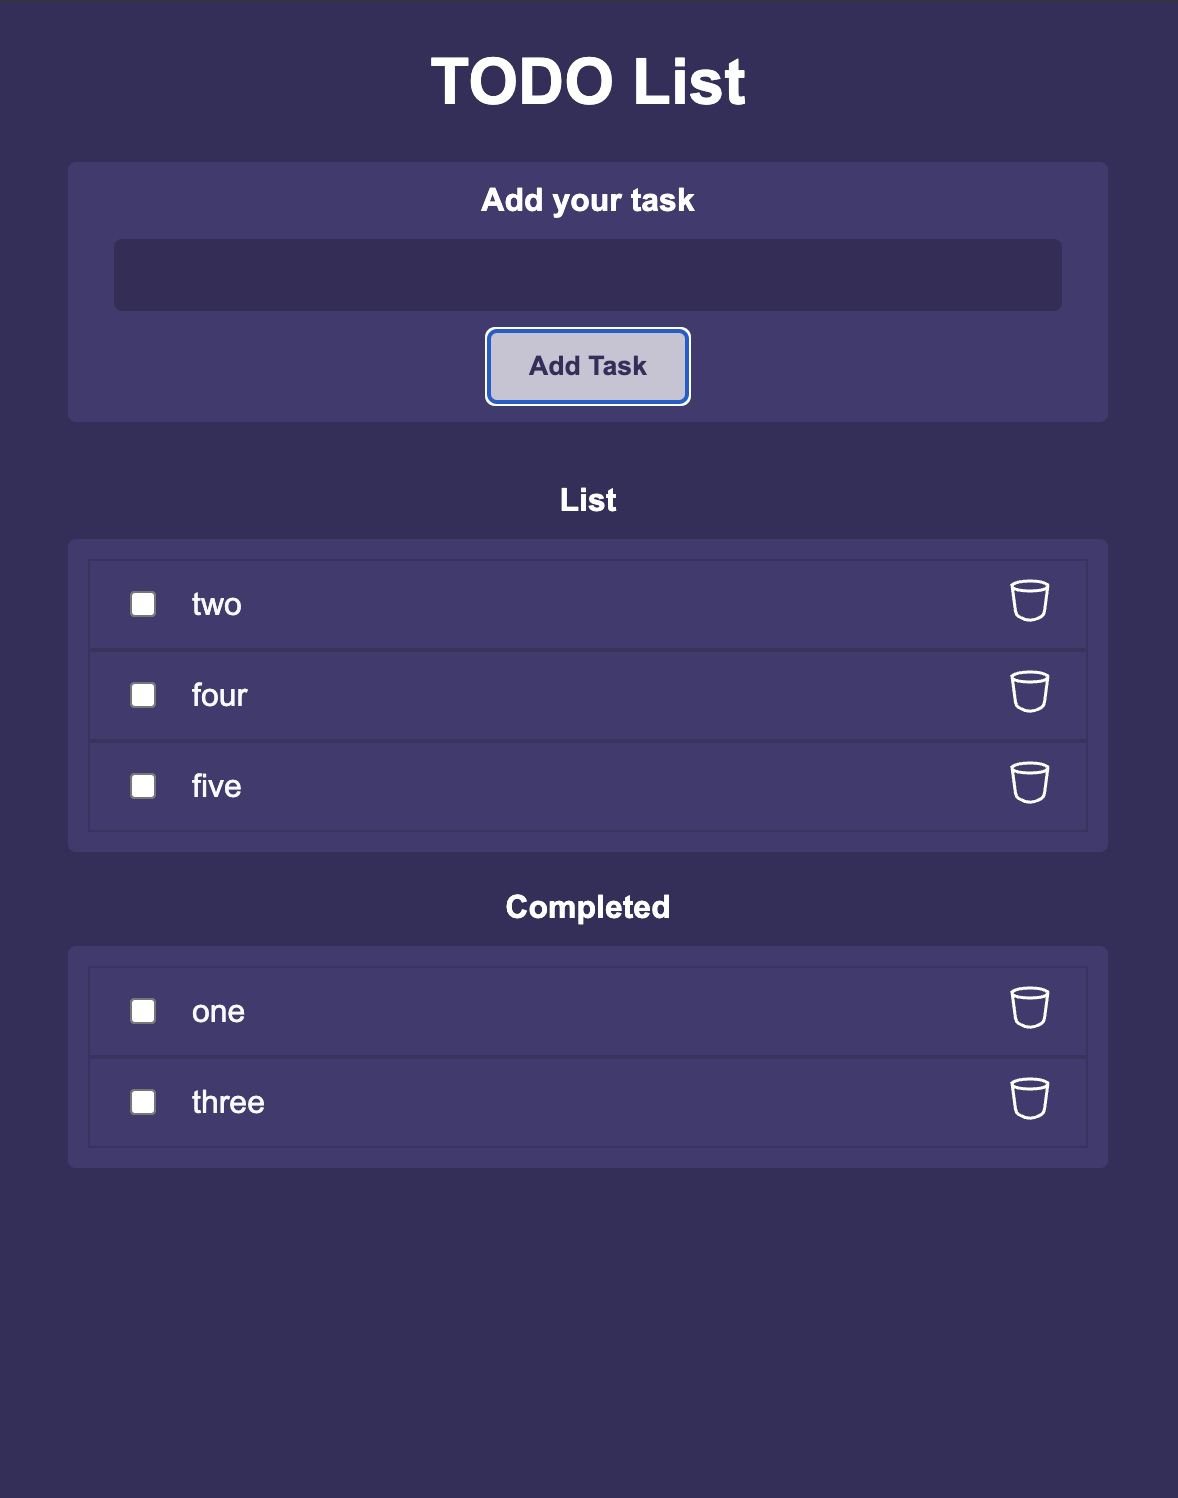Focus the new task text field

pyautogui.click(x=588, y=275)
